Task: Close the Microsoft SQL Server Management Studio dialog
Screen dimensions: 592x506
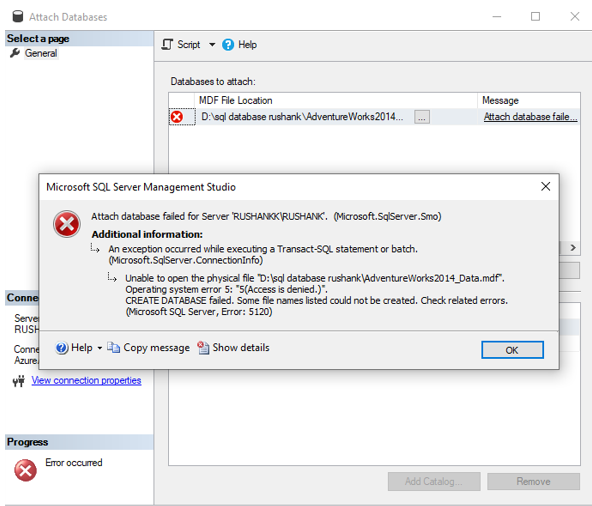Action: 545,186
